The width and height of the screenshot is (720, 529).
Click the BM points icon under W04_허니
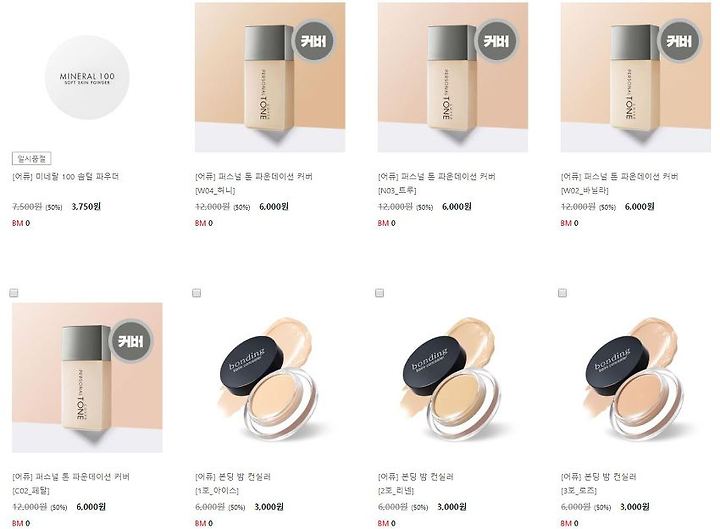click(x=201, y=223)
